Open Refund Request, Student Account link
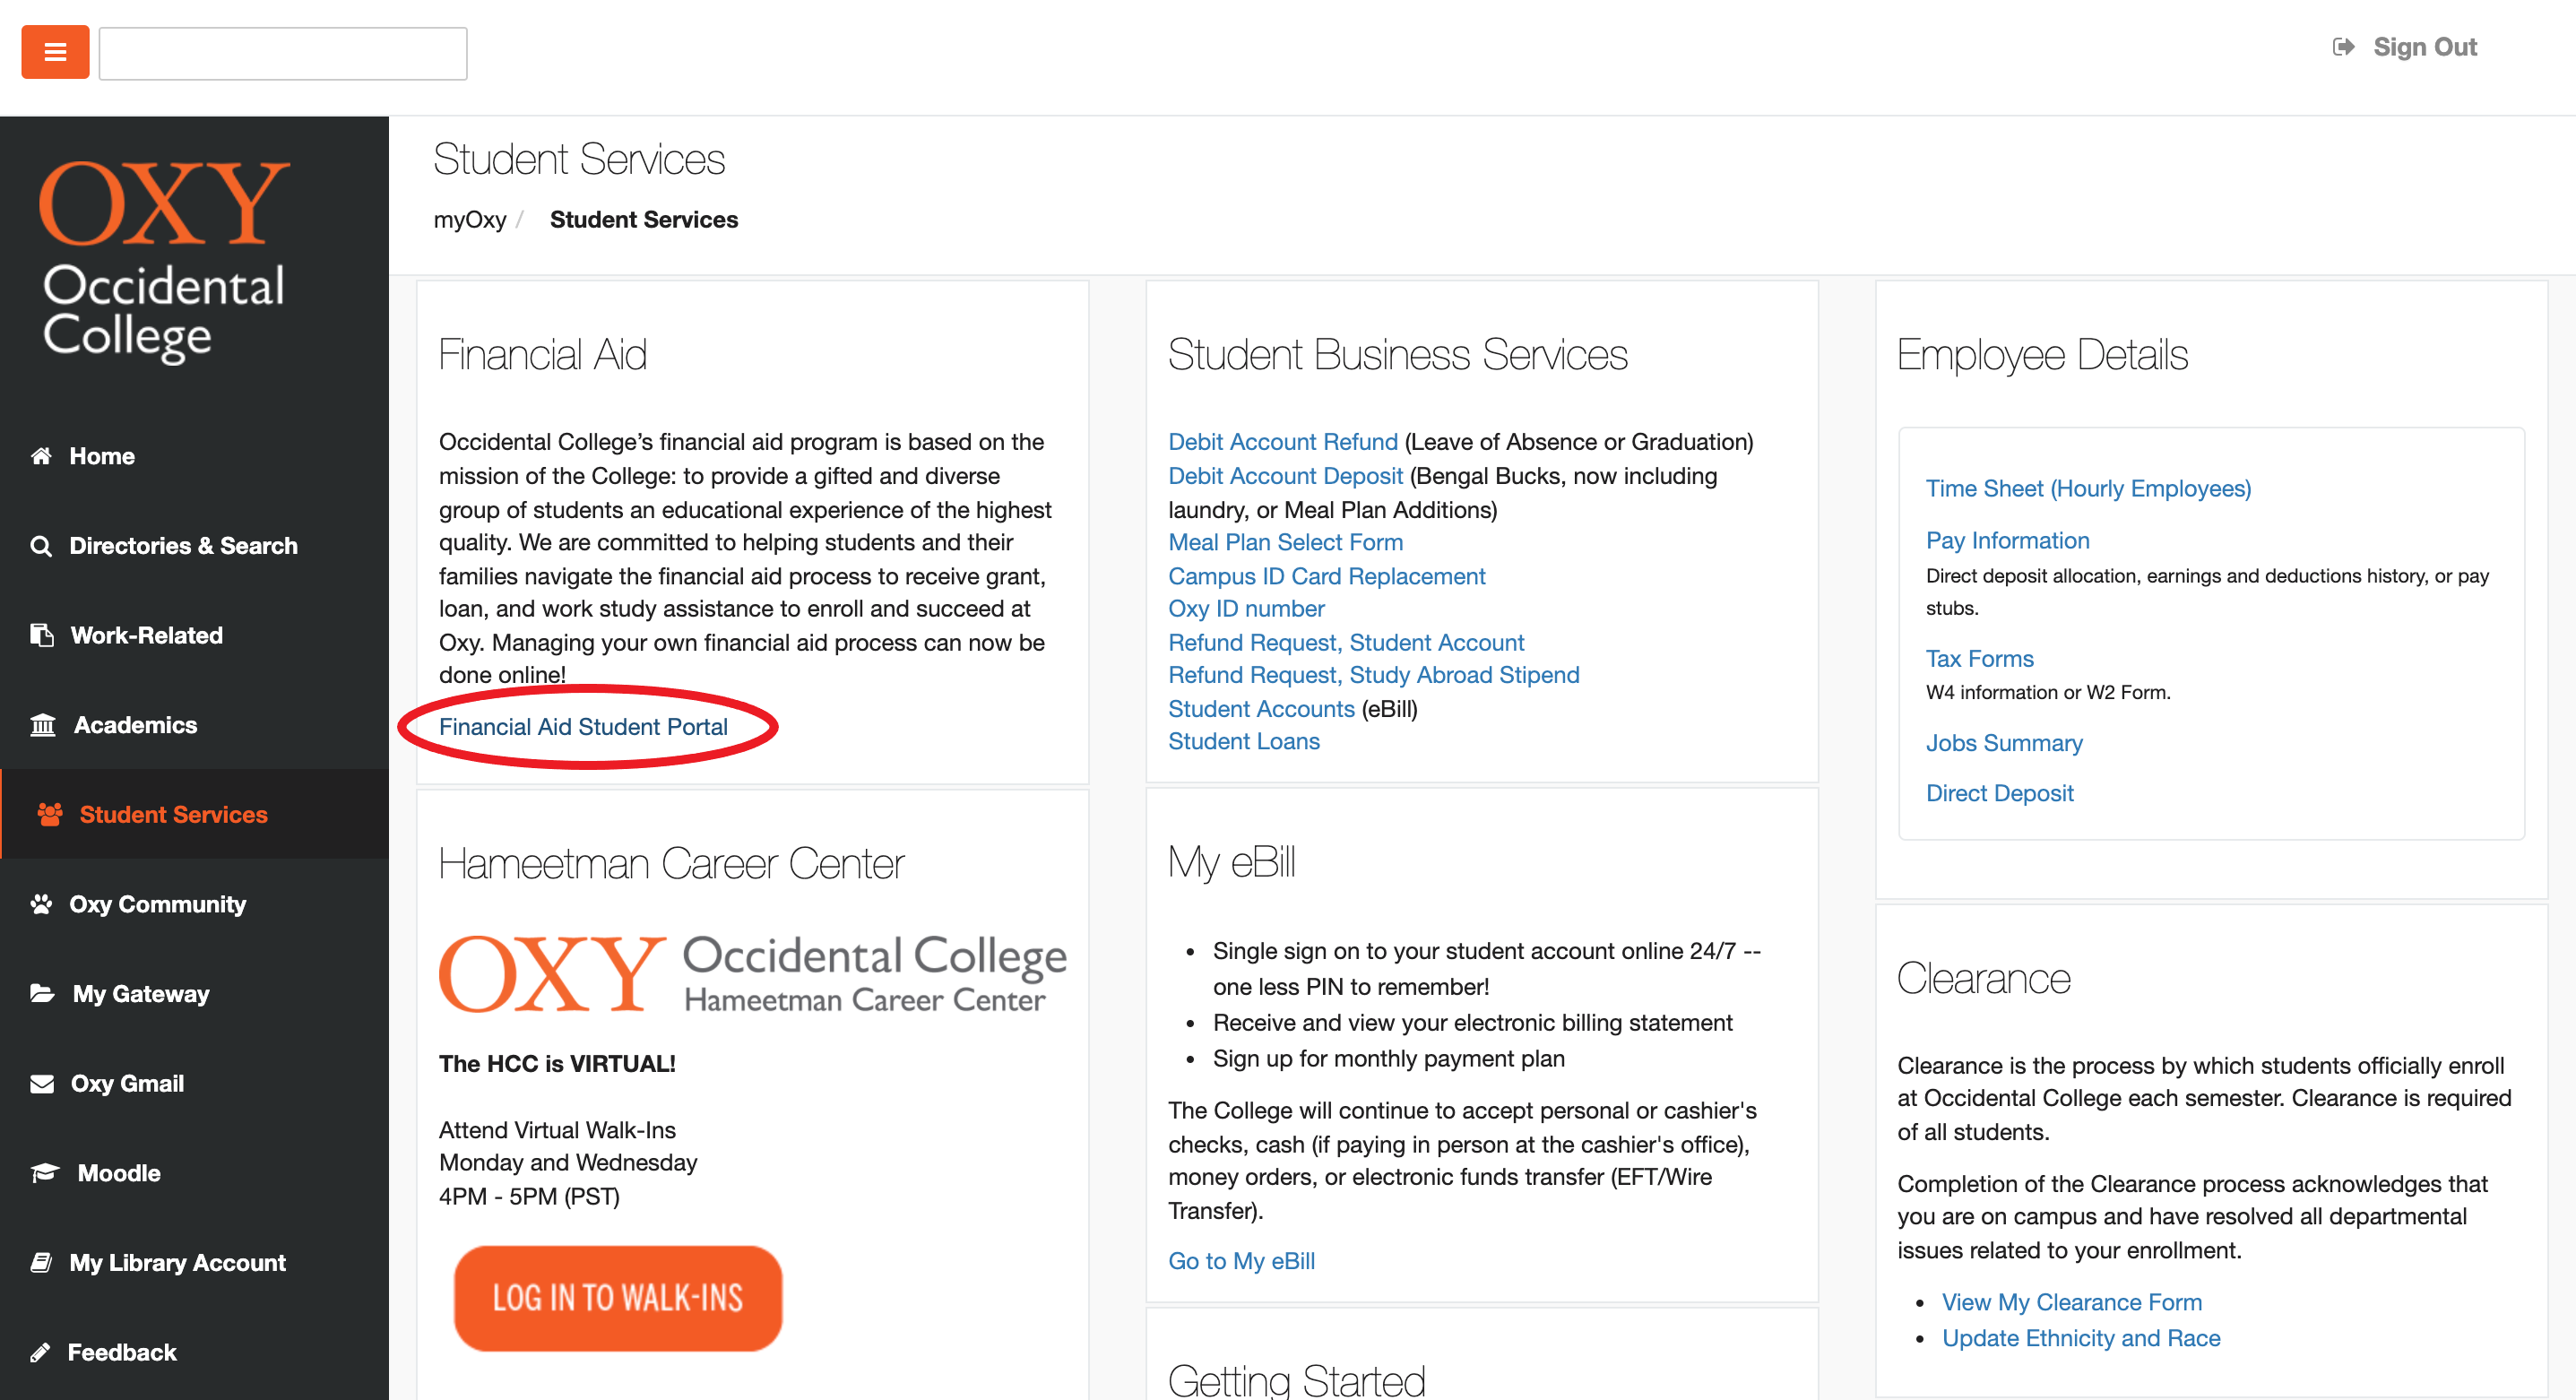This screenshot has width=2576, height=1400. pyautogui.click(x=1346, y=643)
